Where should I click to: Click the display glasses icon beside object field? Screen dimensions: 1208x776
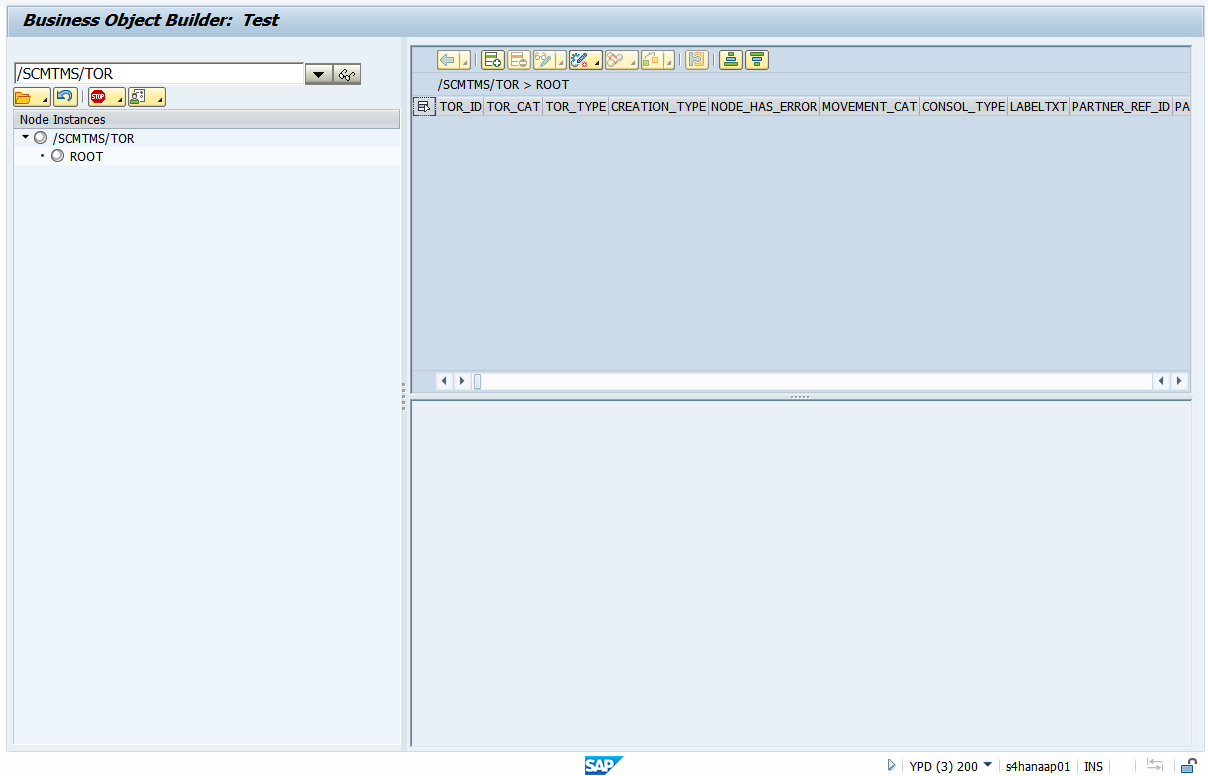[x=347, y=74]
